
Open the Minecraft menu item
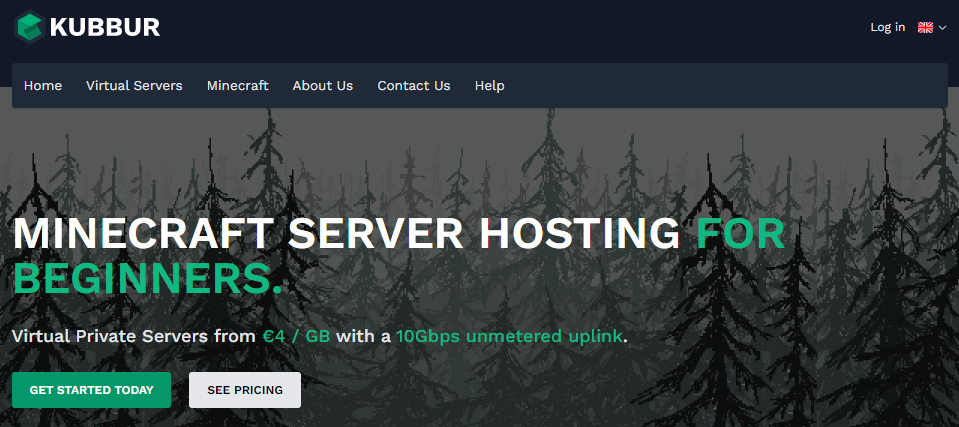(x=237, y=86)
